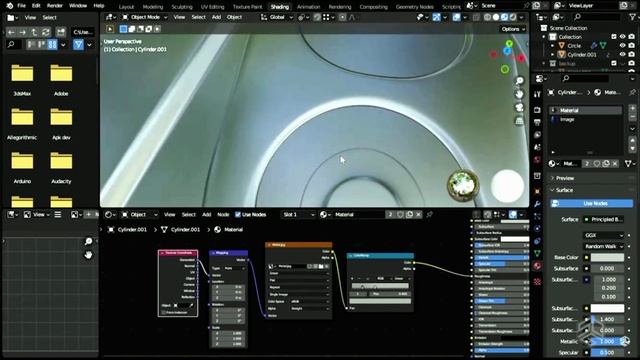Click the white Subsurface Color swatch
Viewport: 640px width, 360px height.
pos(607,308)
